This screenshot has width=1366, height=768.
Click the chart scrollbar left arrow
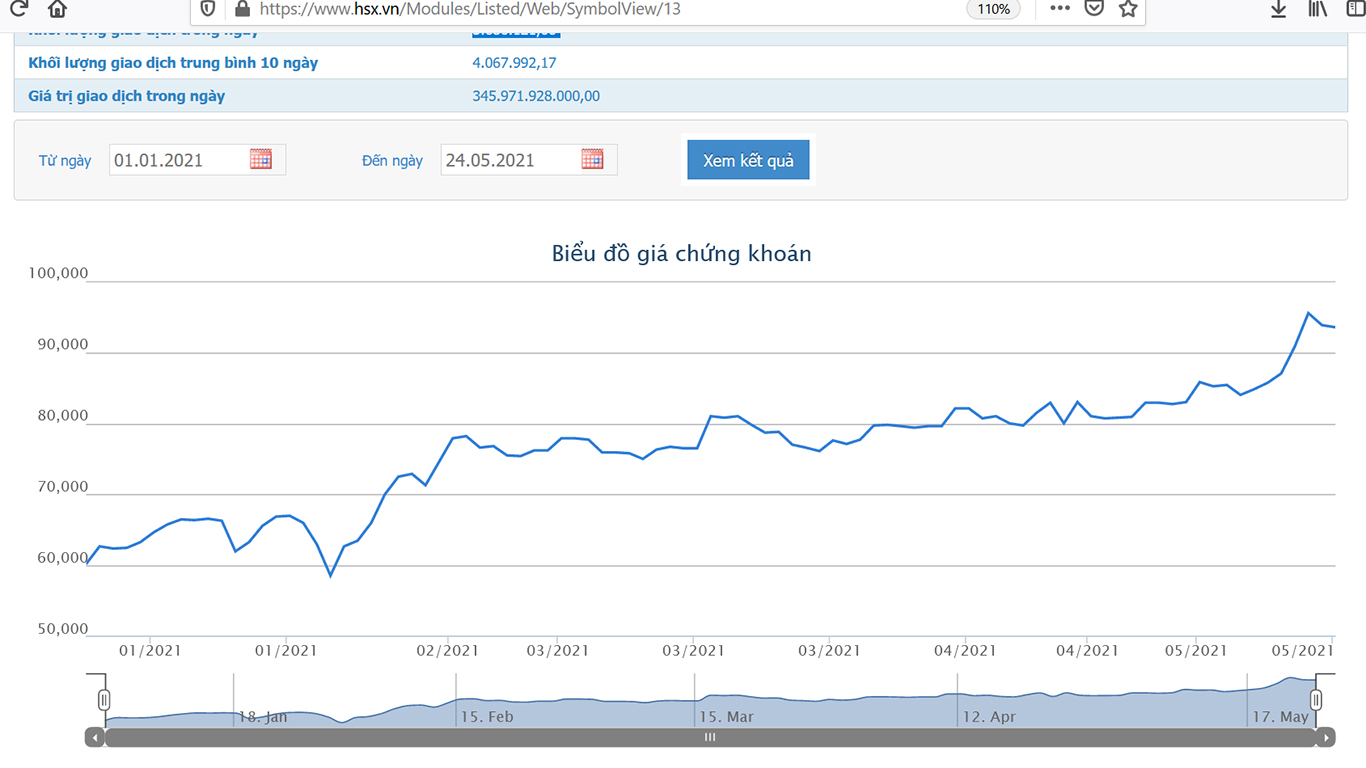[x=95, y=738]
